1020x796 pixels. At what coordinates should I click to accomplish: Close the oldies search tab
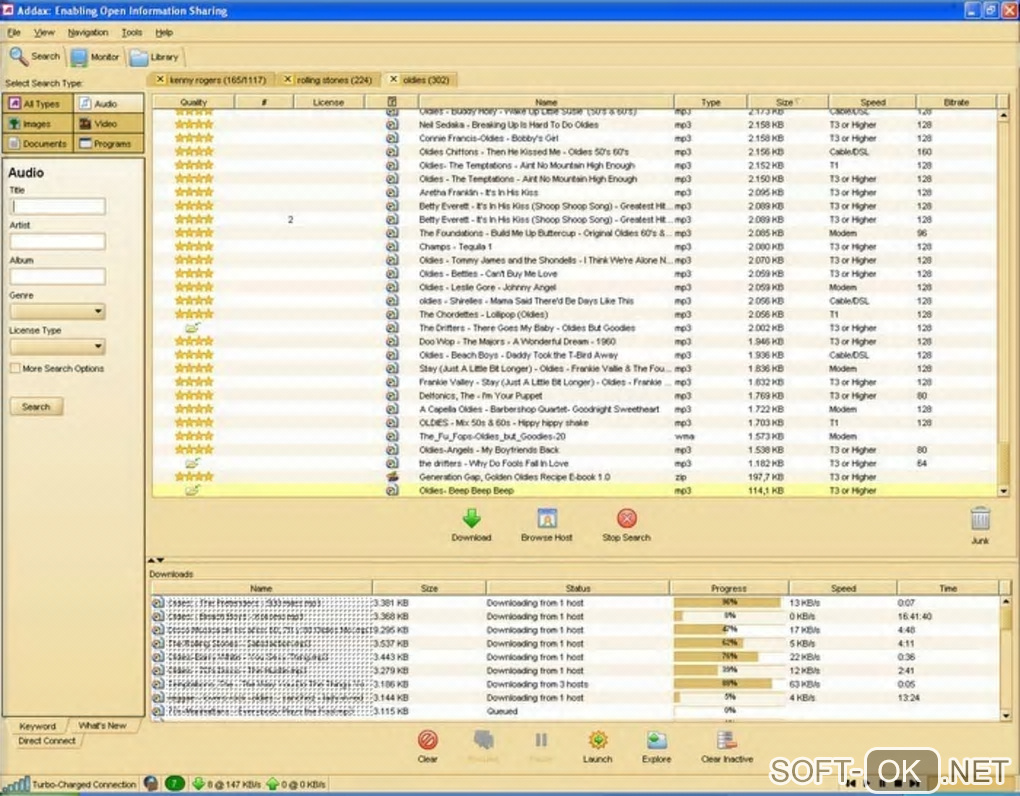394,79
